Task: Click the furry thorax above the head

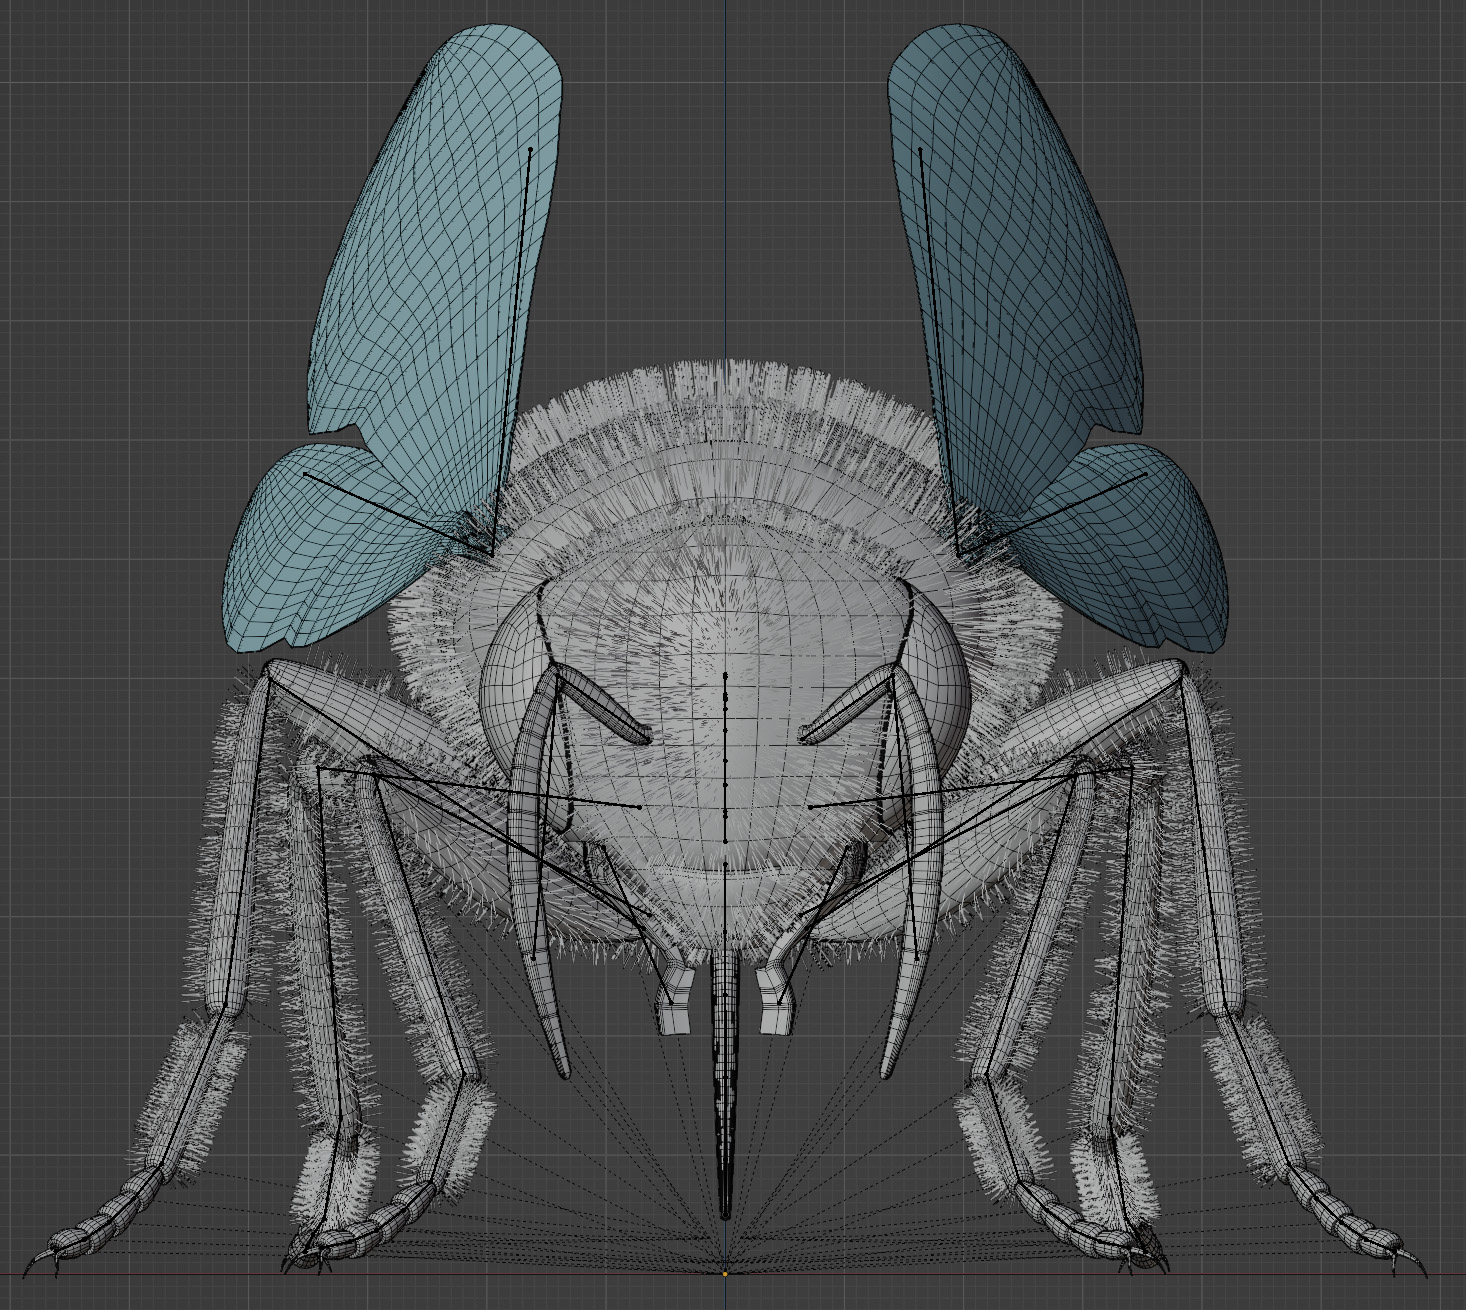Action: click(725, 450)
